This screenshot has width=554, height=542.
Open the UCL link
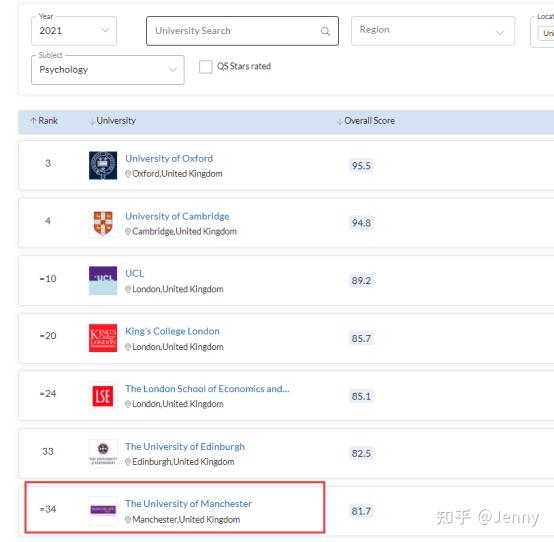134,273
